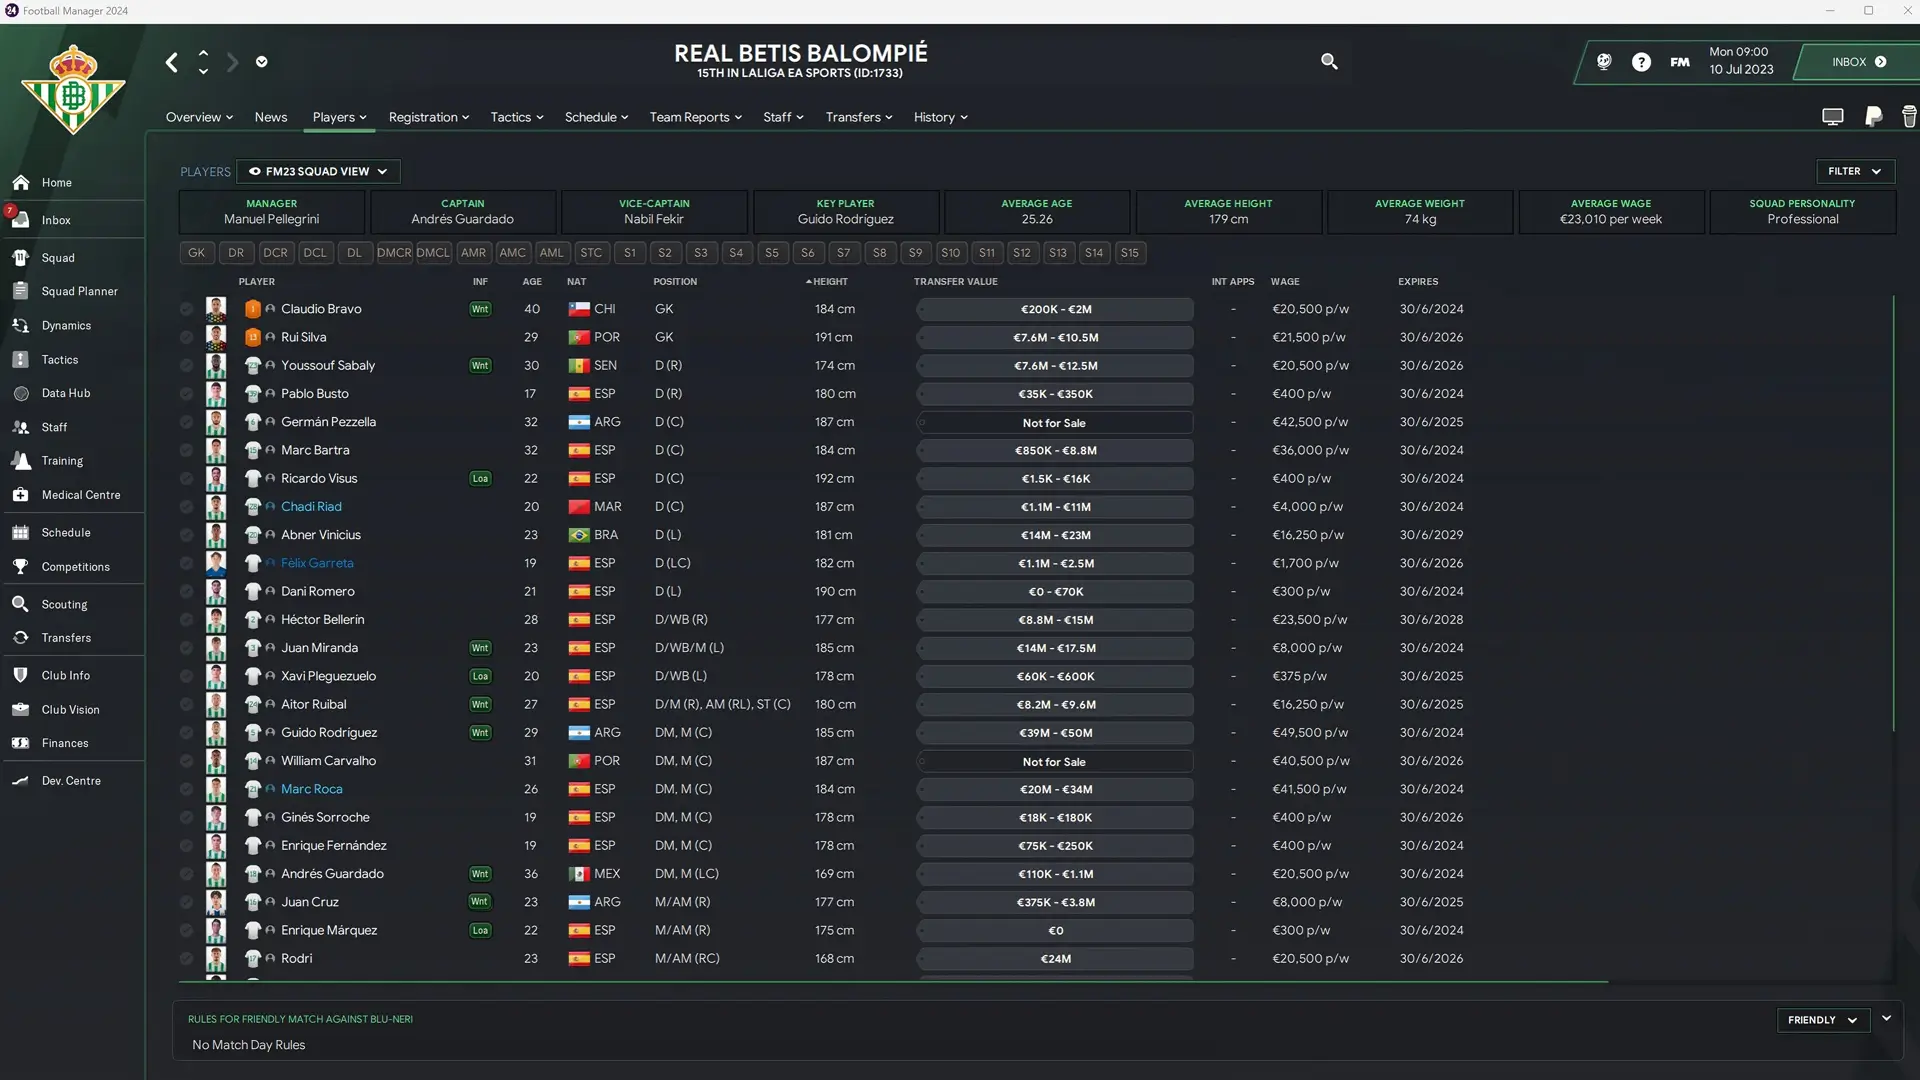Open the globe world icon

click(1604, 62)
